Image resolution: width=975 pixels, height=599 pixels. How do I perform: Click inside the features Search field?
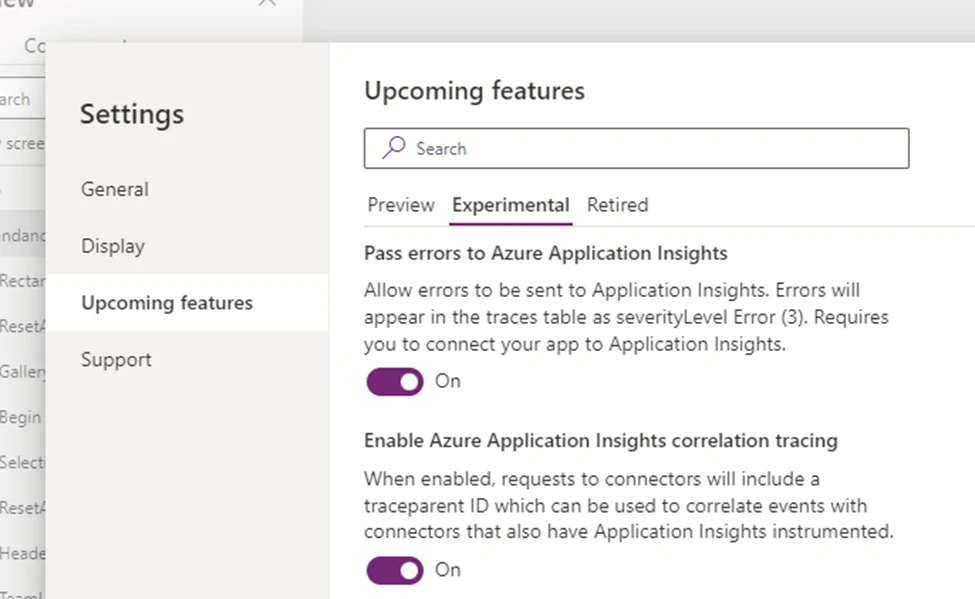pyautogui.click(x=600, y=148)
